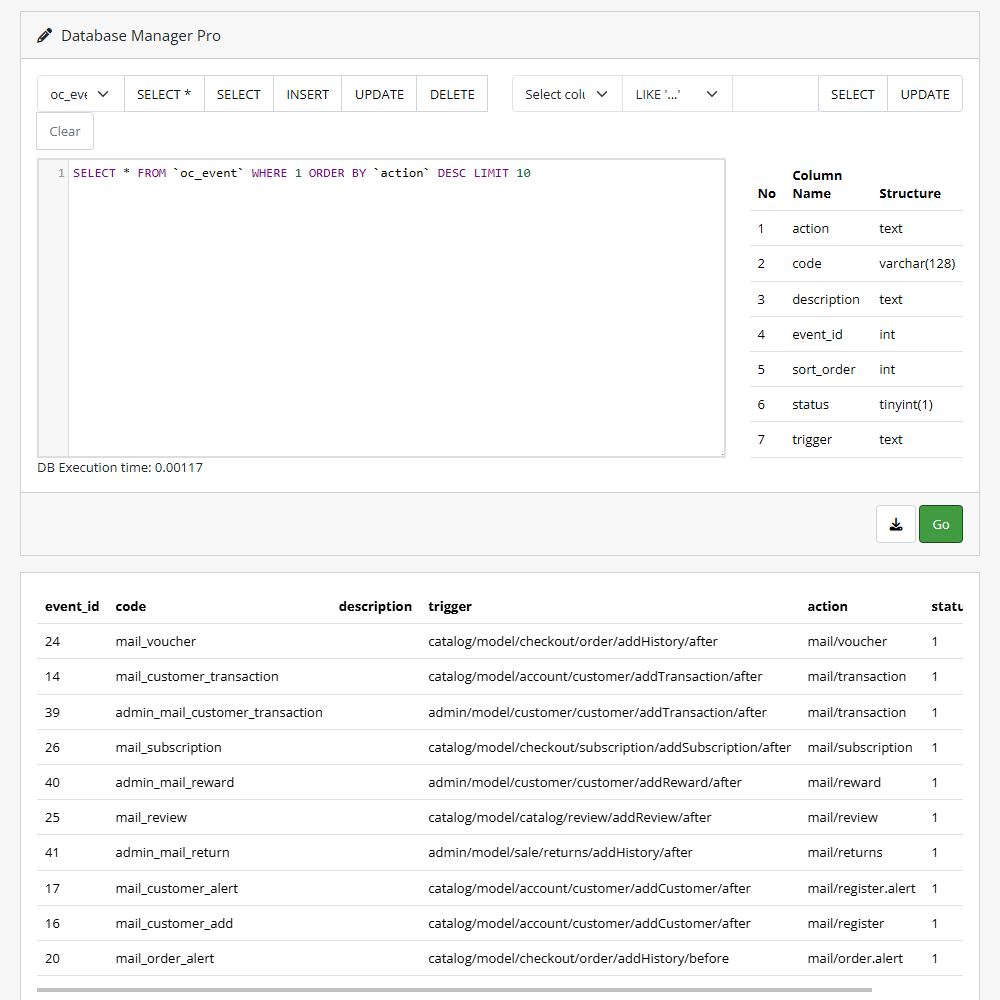
Task: Expand the Select column dropdown
Action: (566, 94)
